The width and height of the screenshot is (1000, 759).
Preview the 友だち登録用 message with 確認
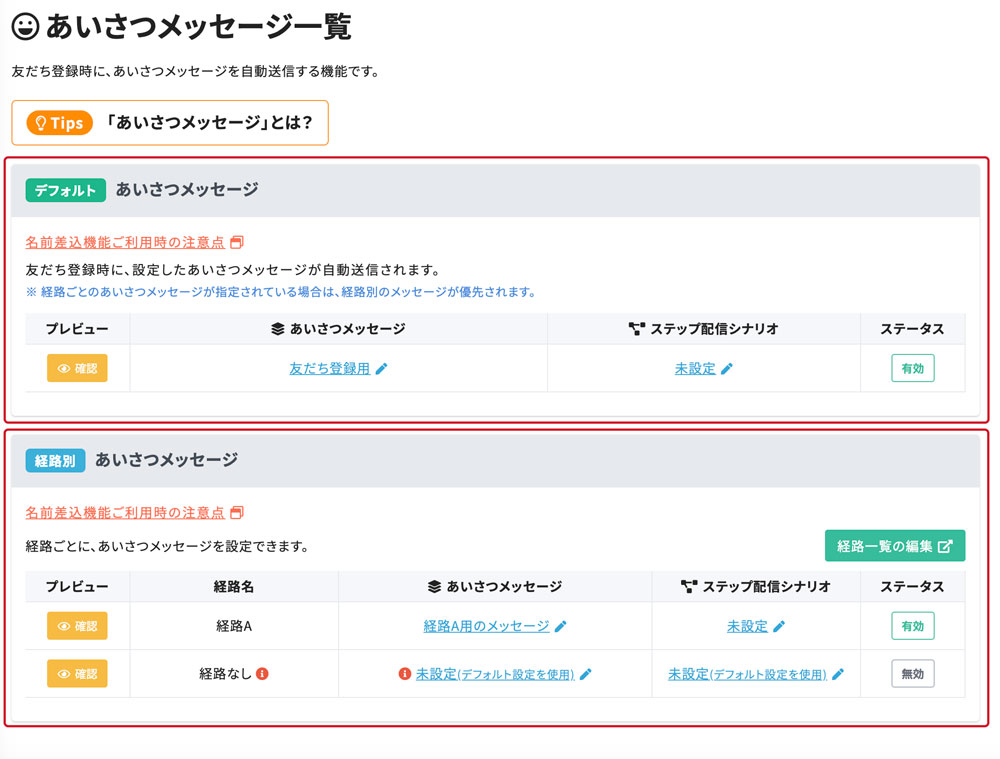(77, 368)
